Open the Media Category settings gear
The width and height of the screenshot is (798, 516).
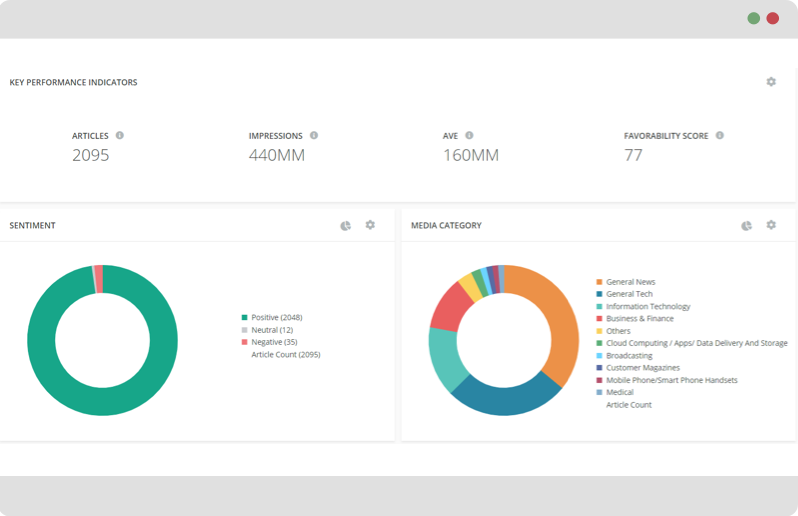[x=770, y=226]
